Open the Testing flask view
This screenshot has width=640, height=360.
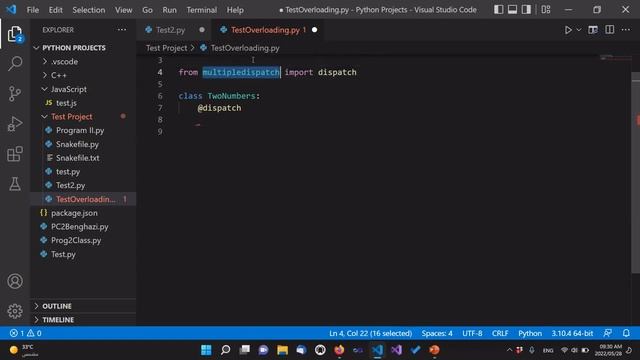coord(15,184)
